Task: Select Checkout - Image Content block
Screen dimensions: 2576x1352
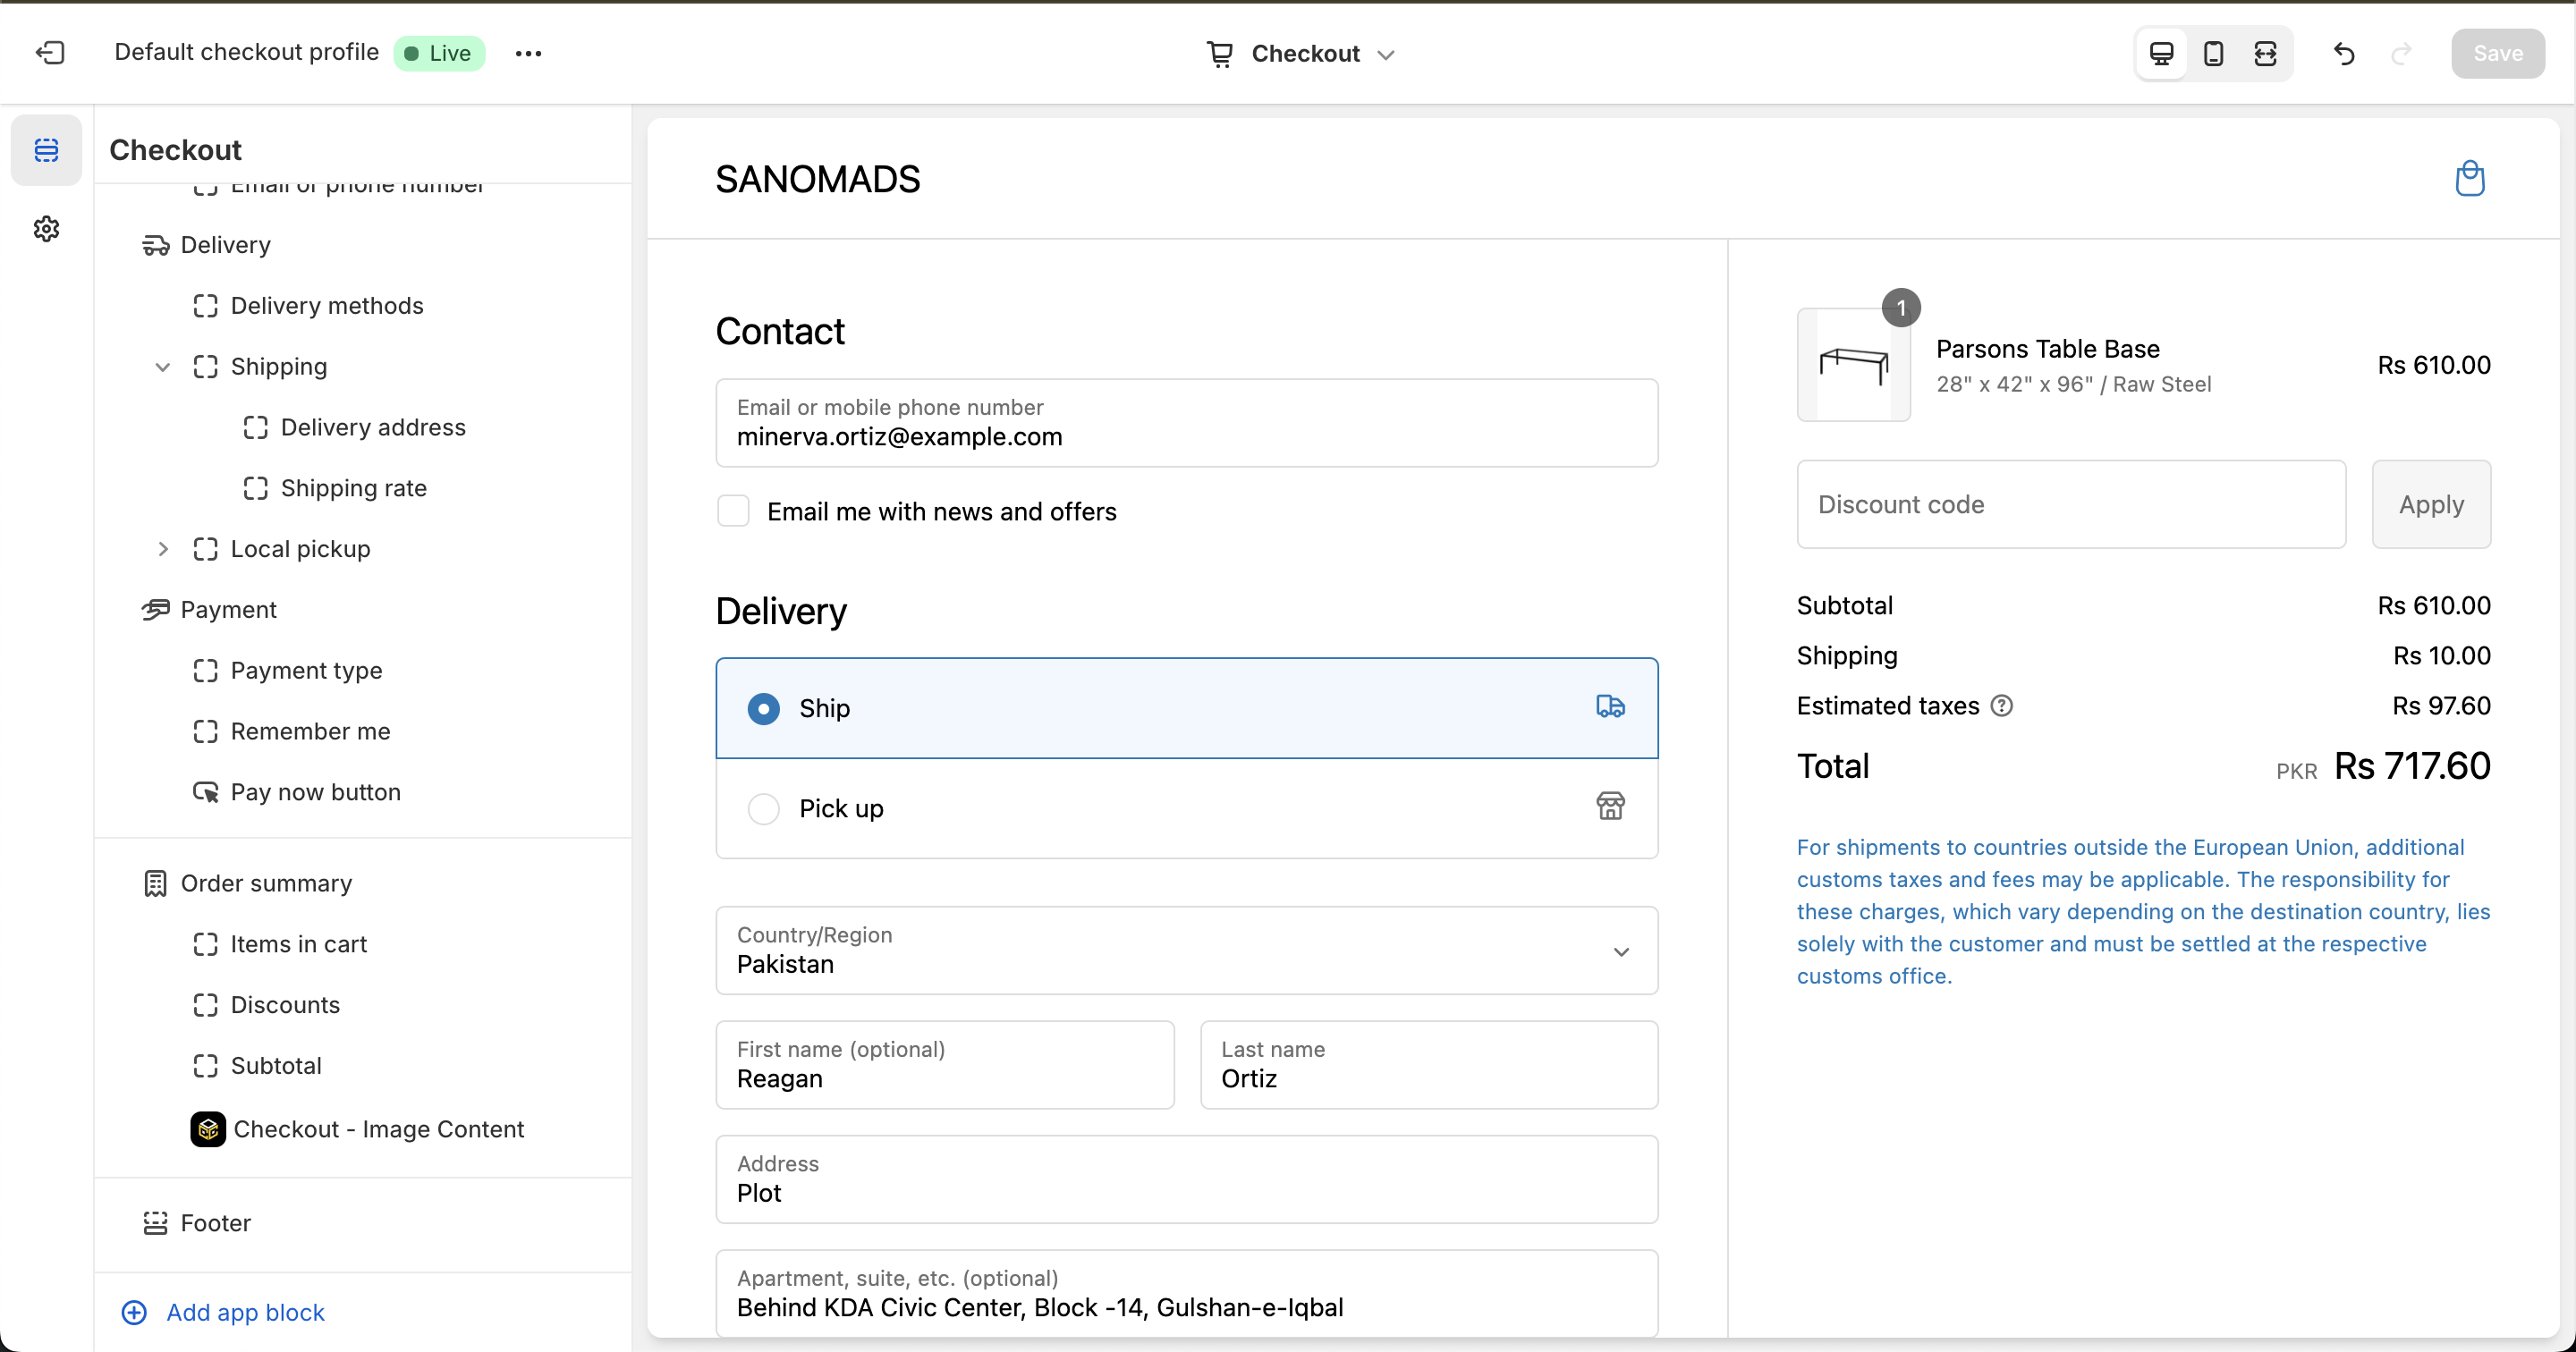Action: pyautogui.click(x=379, y=1129)
